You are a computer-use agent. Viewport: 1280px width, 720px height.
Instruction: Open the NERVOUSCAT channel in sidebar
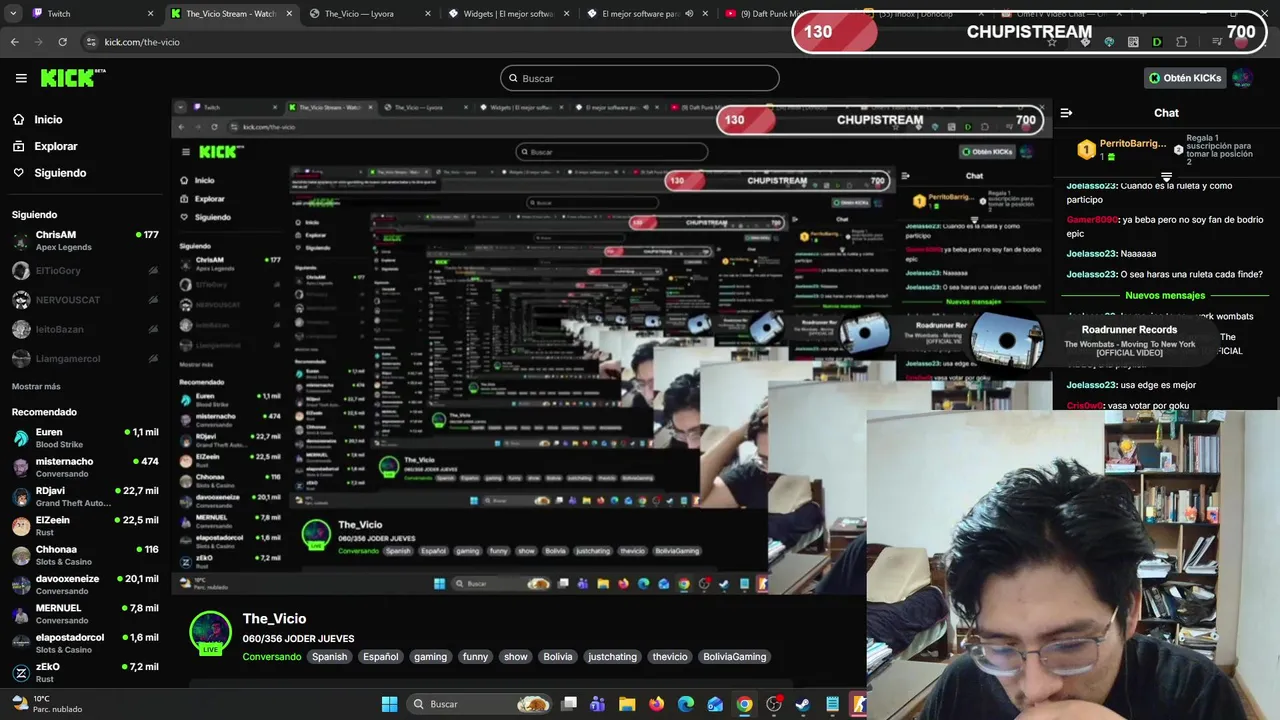(x=85, y=300)
